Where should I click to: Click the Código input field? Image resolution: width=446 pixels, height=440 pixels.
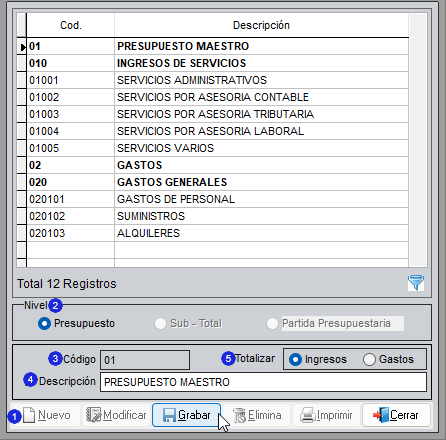pos(145,360)
